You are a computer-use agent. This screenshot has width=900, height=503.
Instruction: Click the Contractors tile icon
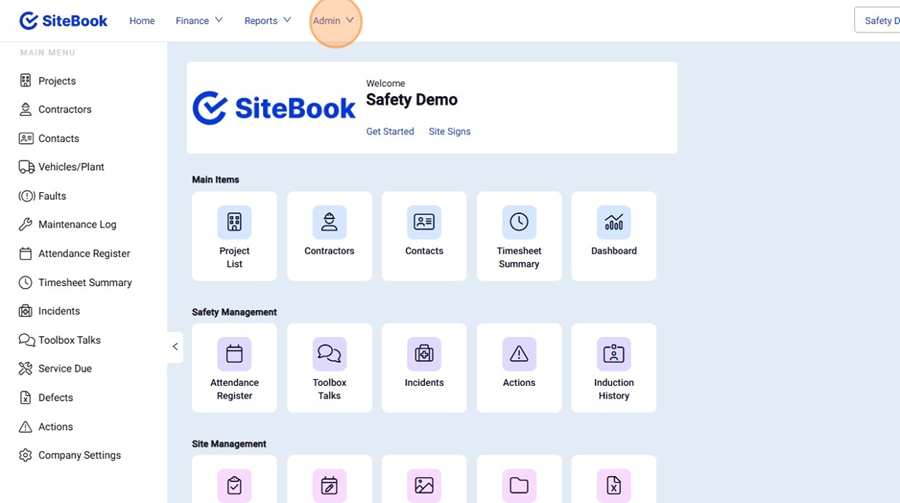click(329, 222)
